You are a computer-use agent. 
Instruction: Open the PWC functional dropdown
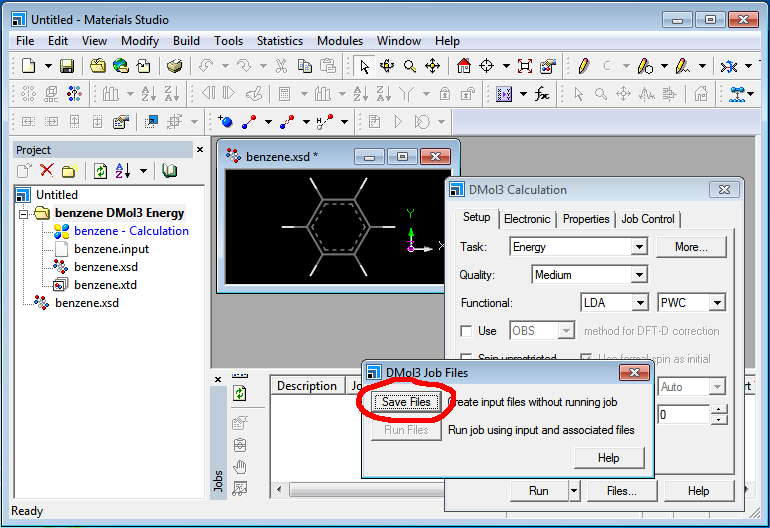[x=717, y=303]
